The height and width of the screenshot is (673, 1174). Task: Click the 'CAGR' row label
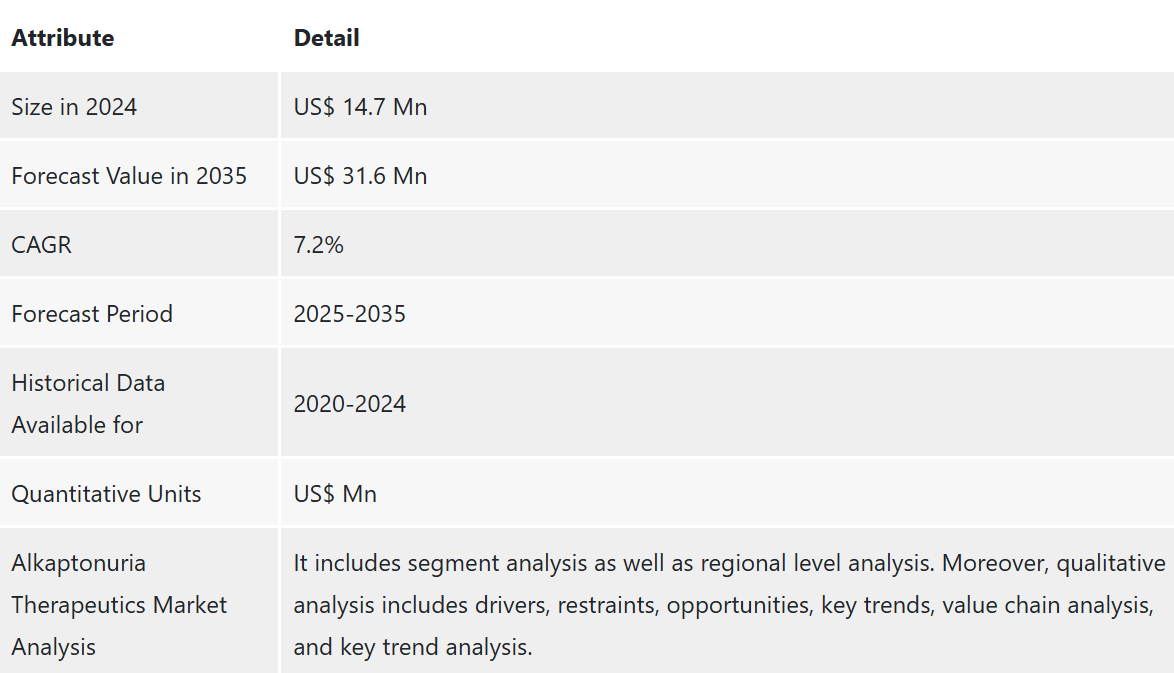[41, 245]
